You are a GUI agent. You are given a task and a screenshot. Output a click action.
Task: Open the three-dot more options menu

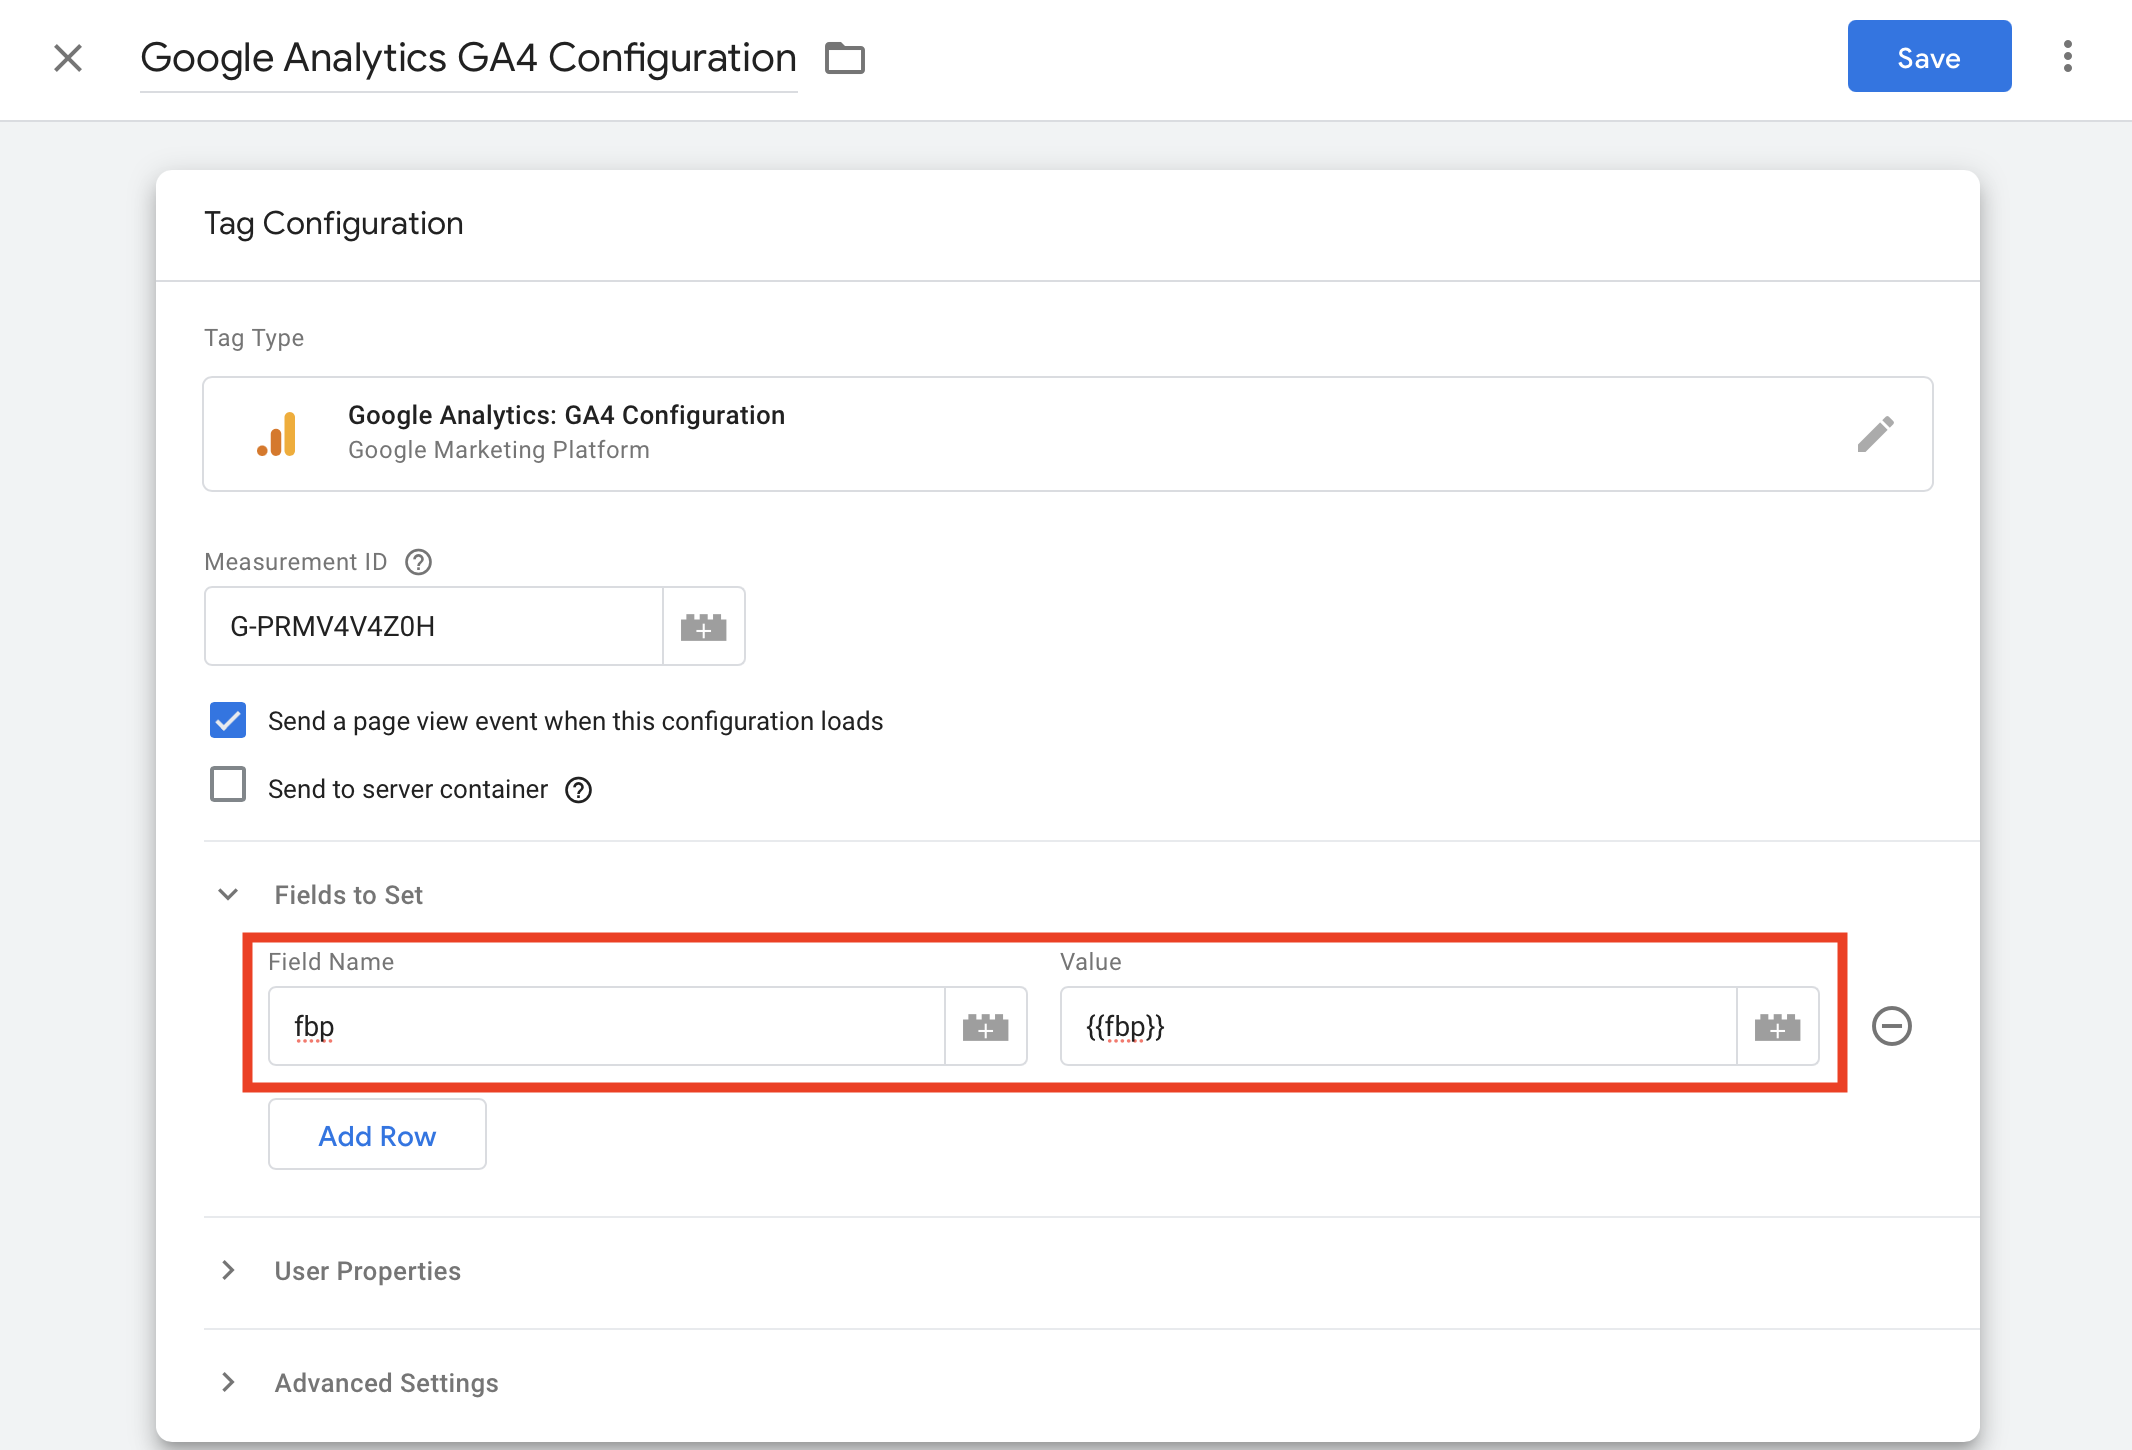click(2068, 57)
